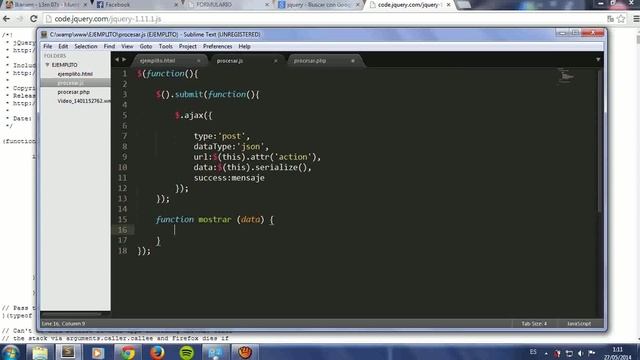Click the sidebar horizontal scrollbar
640x360 pixels.
pyautogui.click(x=71, y=314)
